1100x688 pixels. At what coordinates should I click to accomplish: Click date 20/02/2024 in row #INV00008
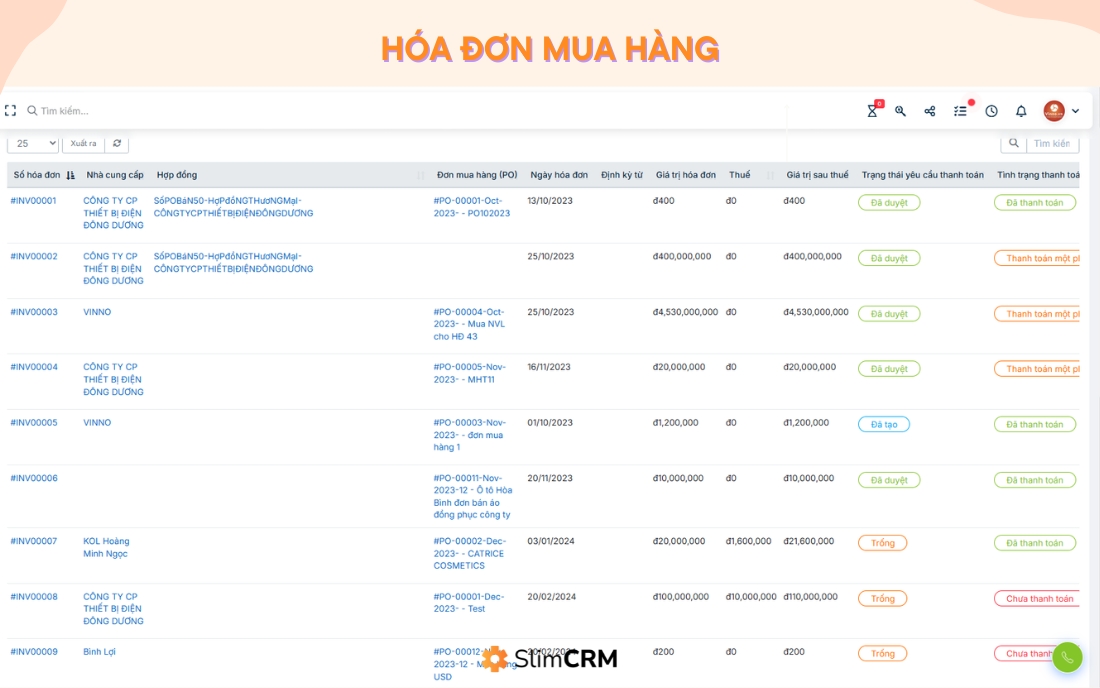click(x=551, y=597)
